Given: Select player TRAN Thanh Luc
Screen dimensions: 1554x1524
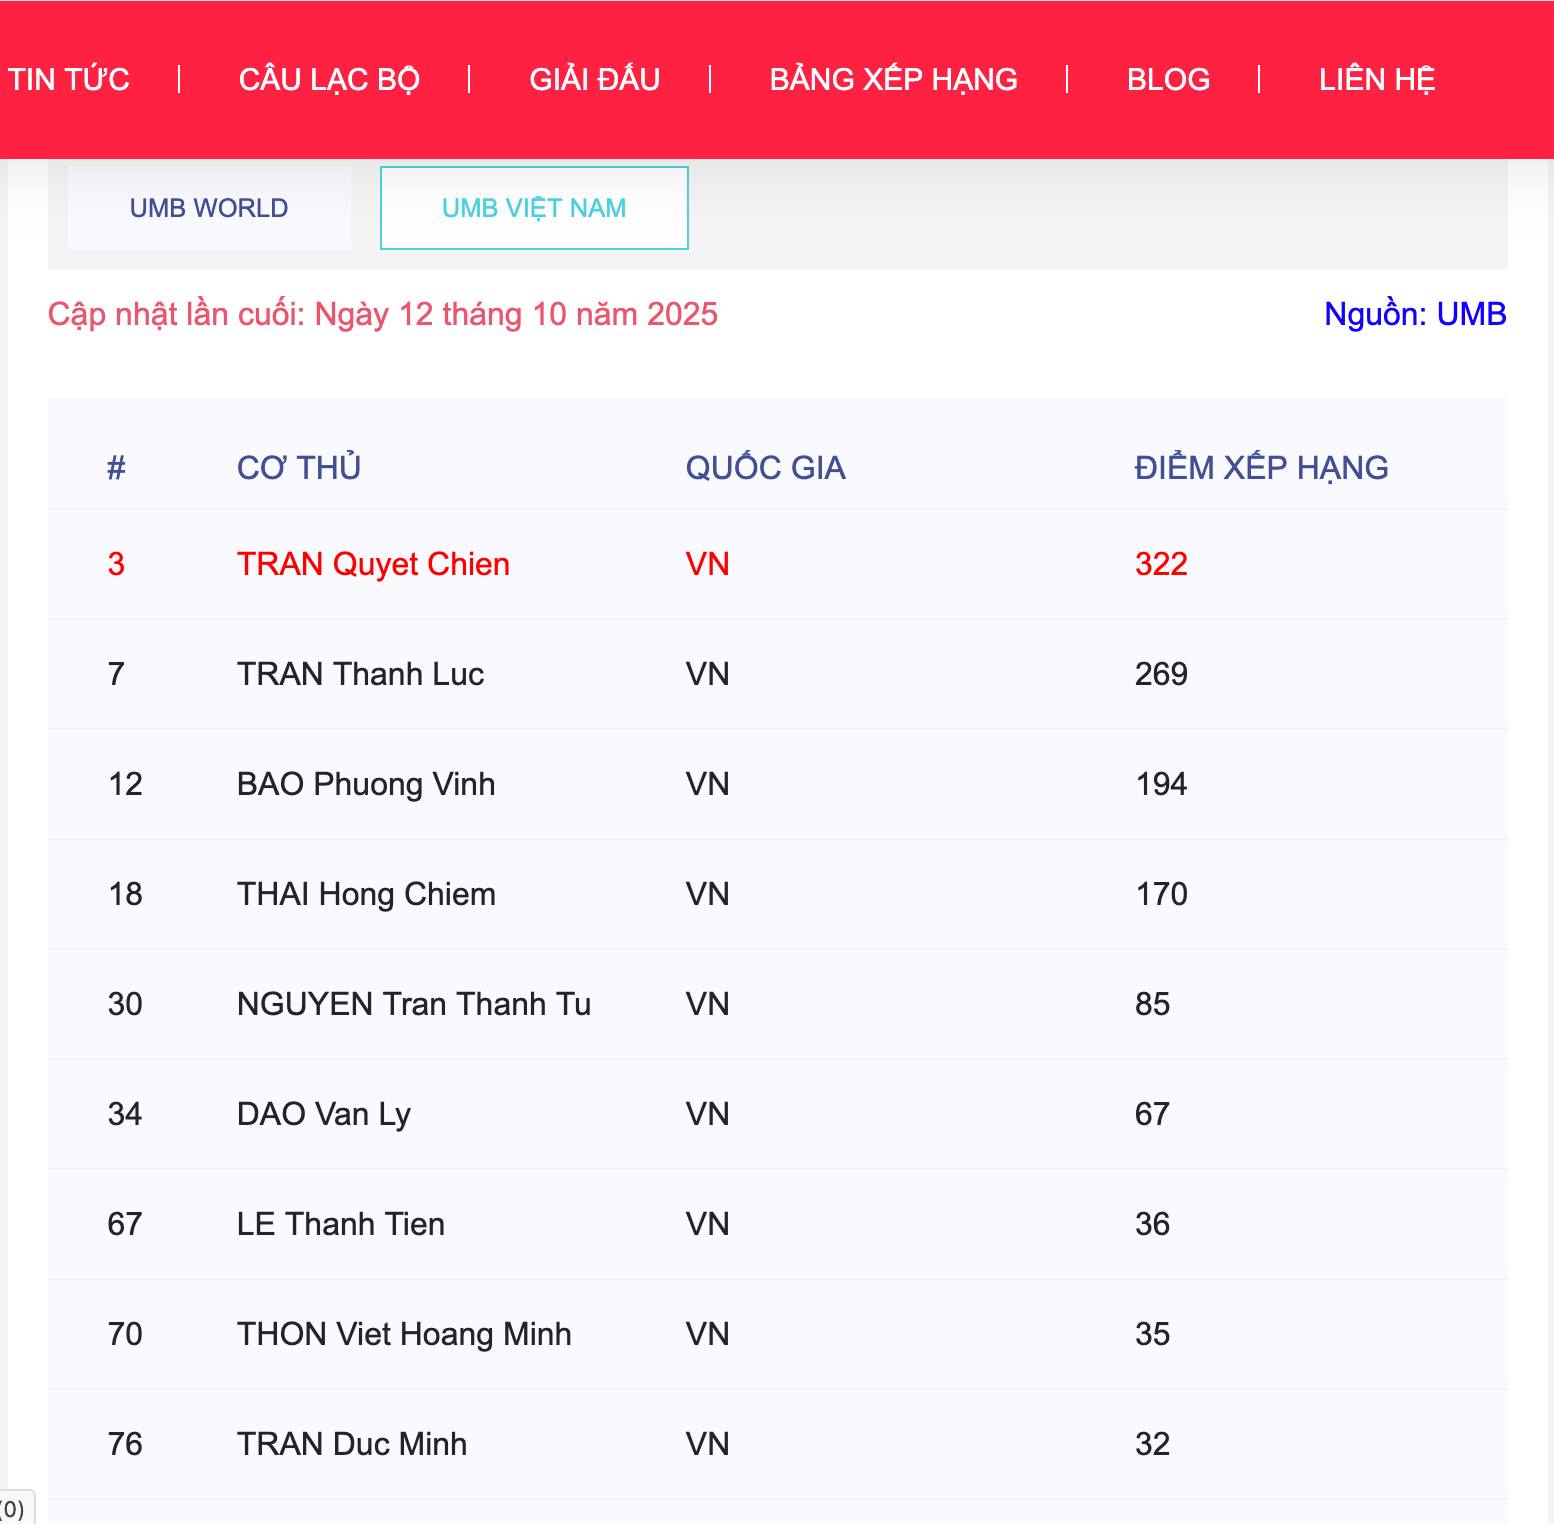Looking at the screenshot, I should tap(360, 674).
